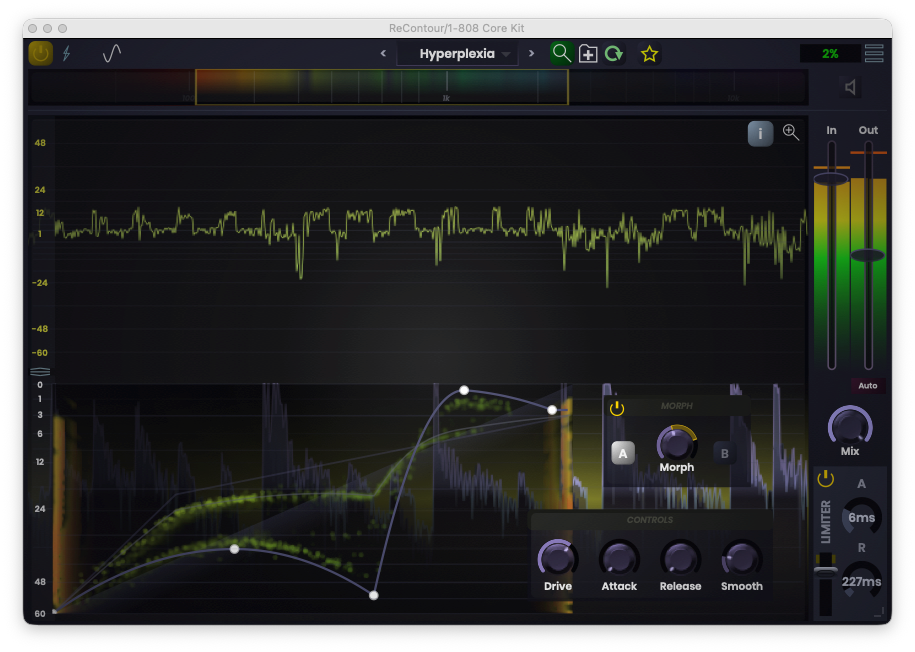Open the info 'i' button on graph
915x652 pixels.
(760, 133)
